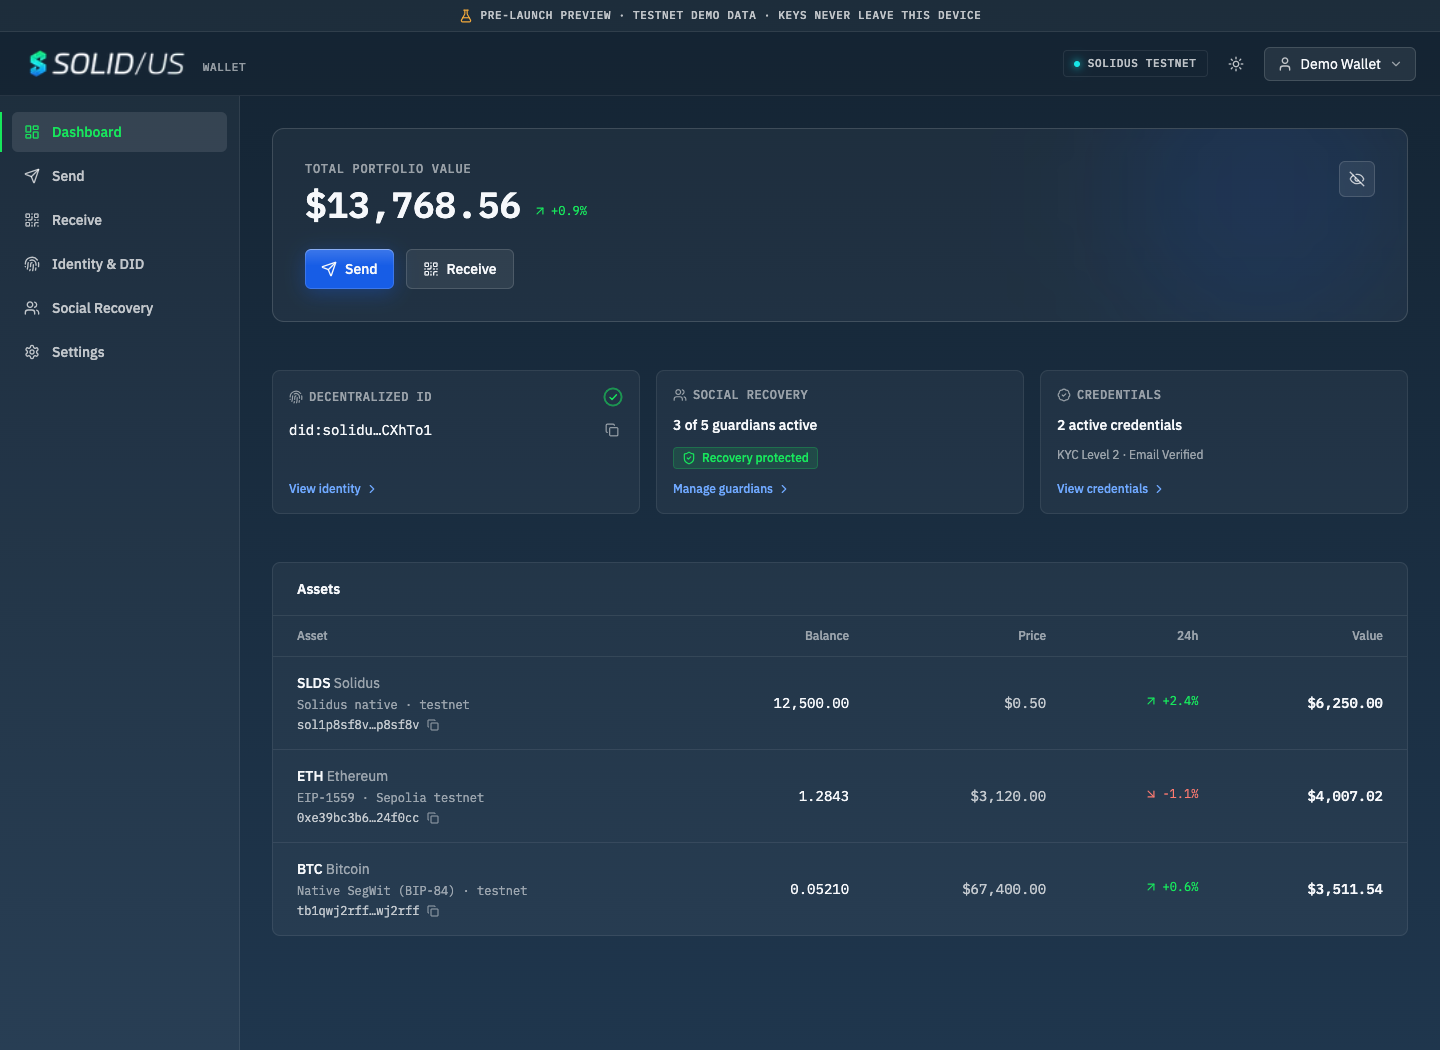
Task: Click the Balance column header
Action: [x=827, y=636]
